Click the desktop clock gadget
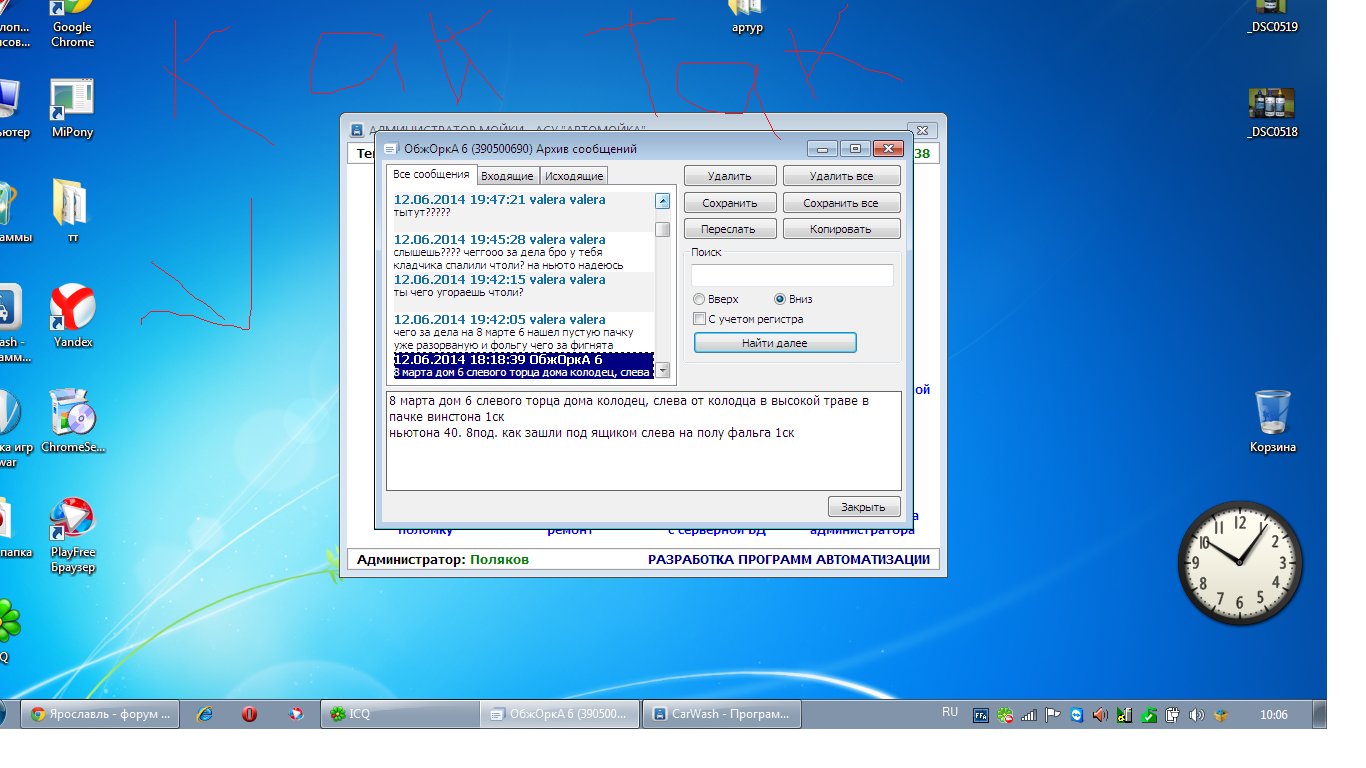The width and height of the screenshot is (1366, 768). pos(1240,562)
